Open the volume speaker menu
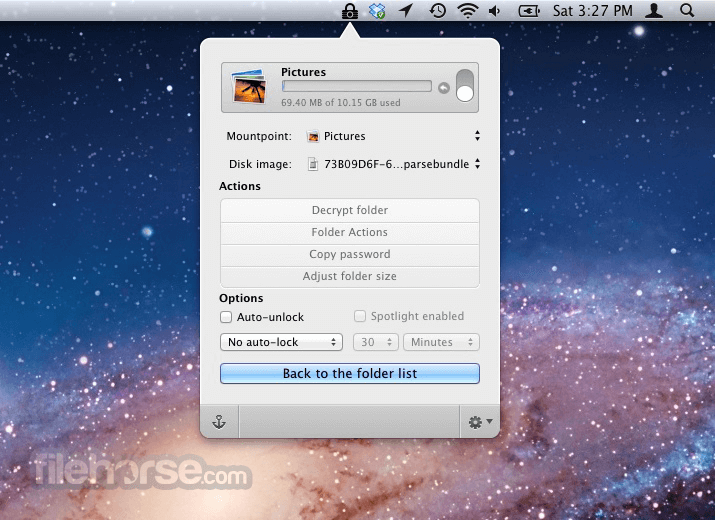715x520 pixels. point(495,10)
